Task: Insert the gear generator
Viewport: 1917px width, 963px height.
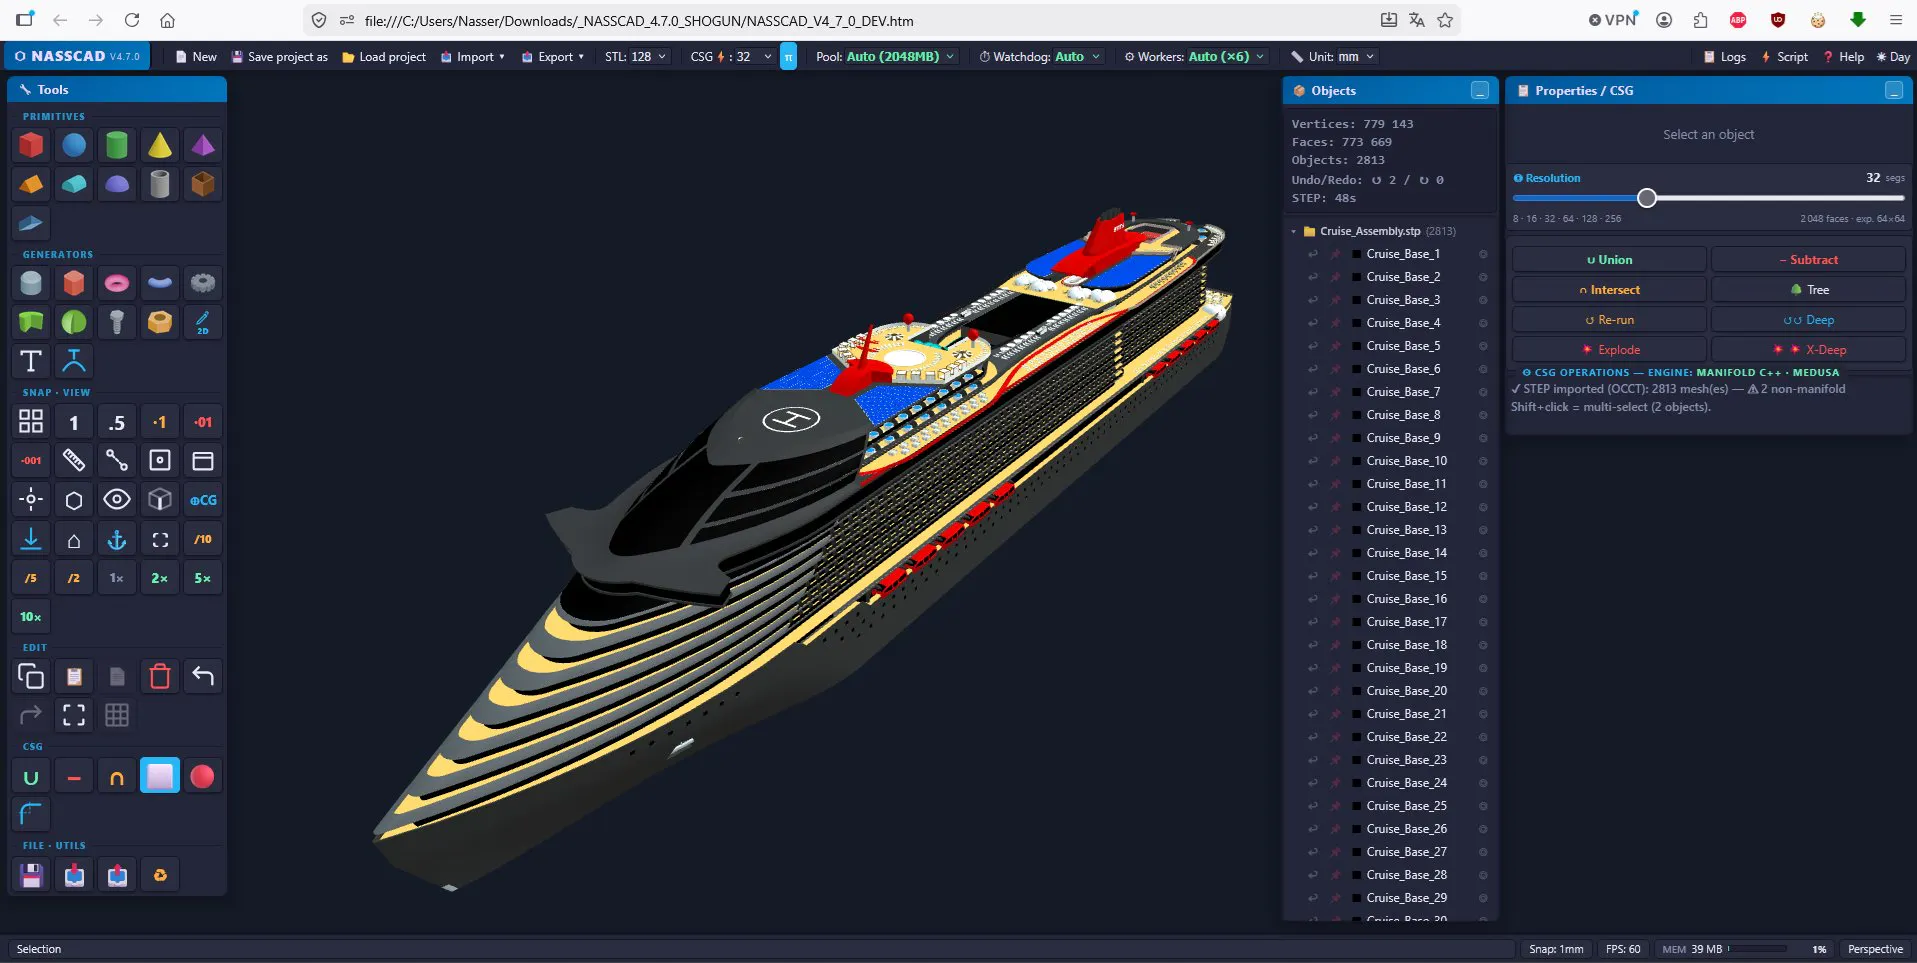Action: click(x=203, y=283)
